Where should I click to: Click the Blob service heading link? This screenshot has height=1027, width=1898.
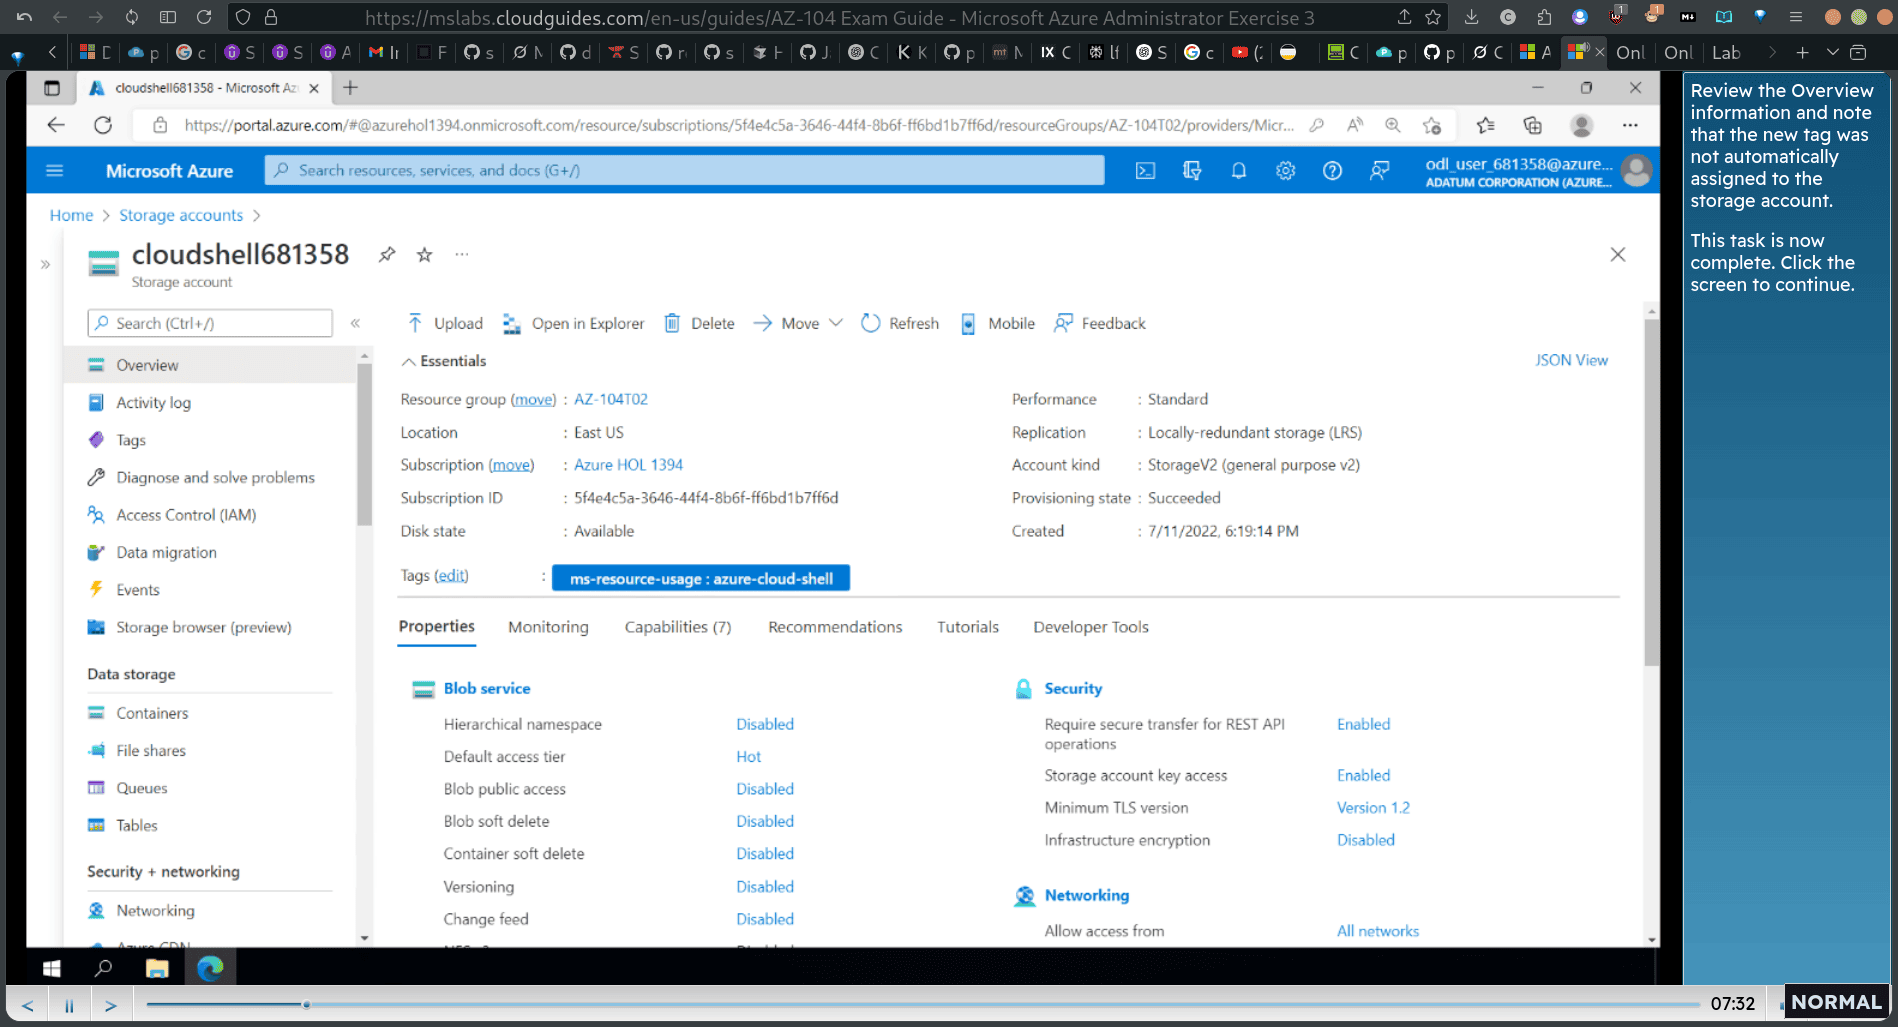coord(487,688)
